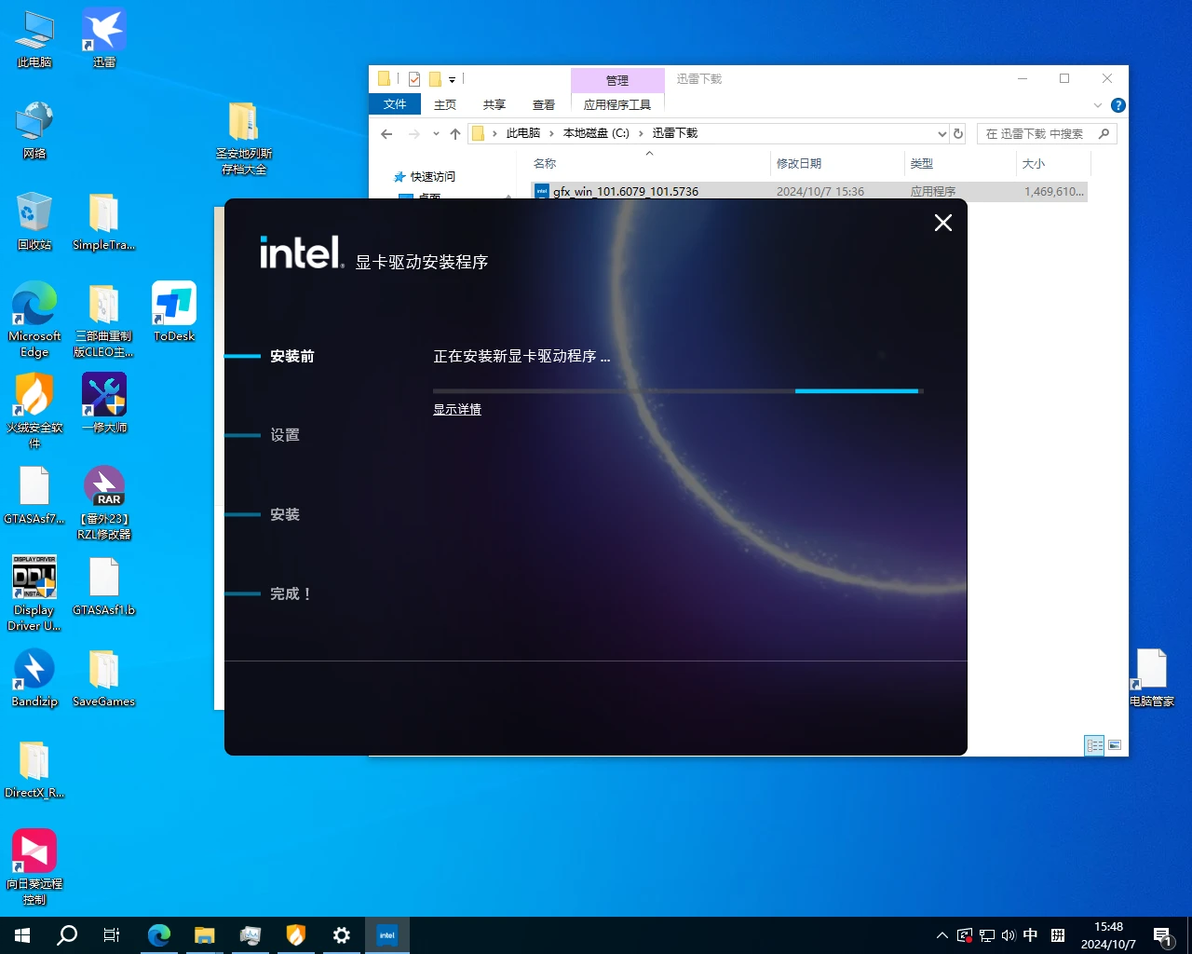1192x954 pixels.
Task: Select the 火绒安全软件 desktop icon
Action: [34, 410]
